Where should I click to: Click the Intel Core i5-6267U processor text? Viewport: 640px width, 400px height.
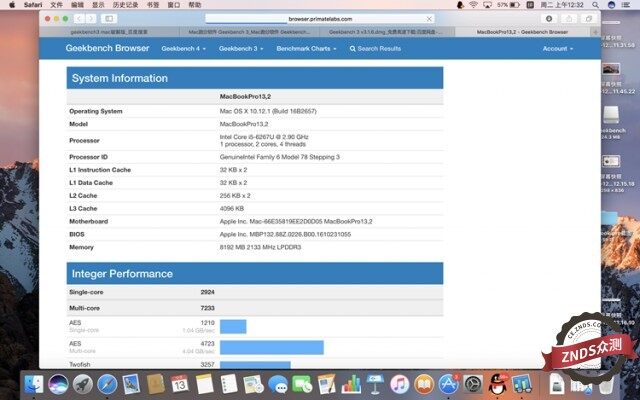264,137
